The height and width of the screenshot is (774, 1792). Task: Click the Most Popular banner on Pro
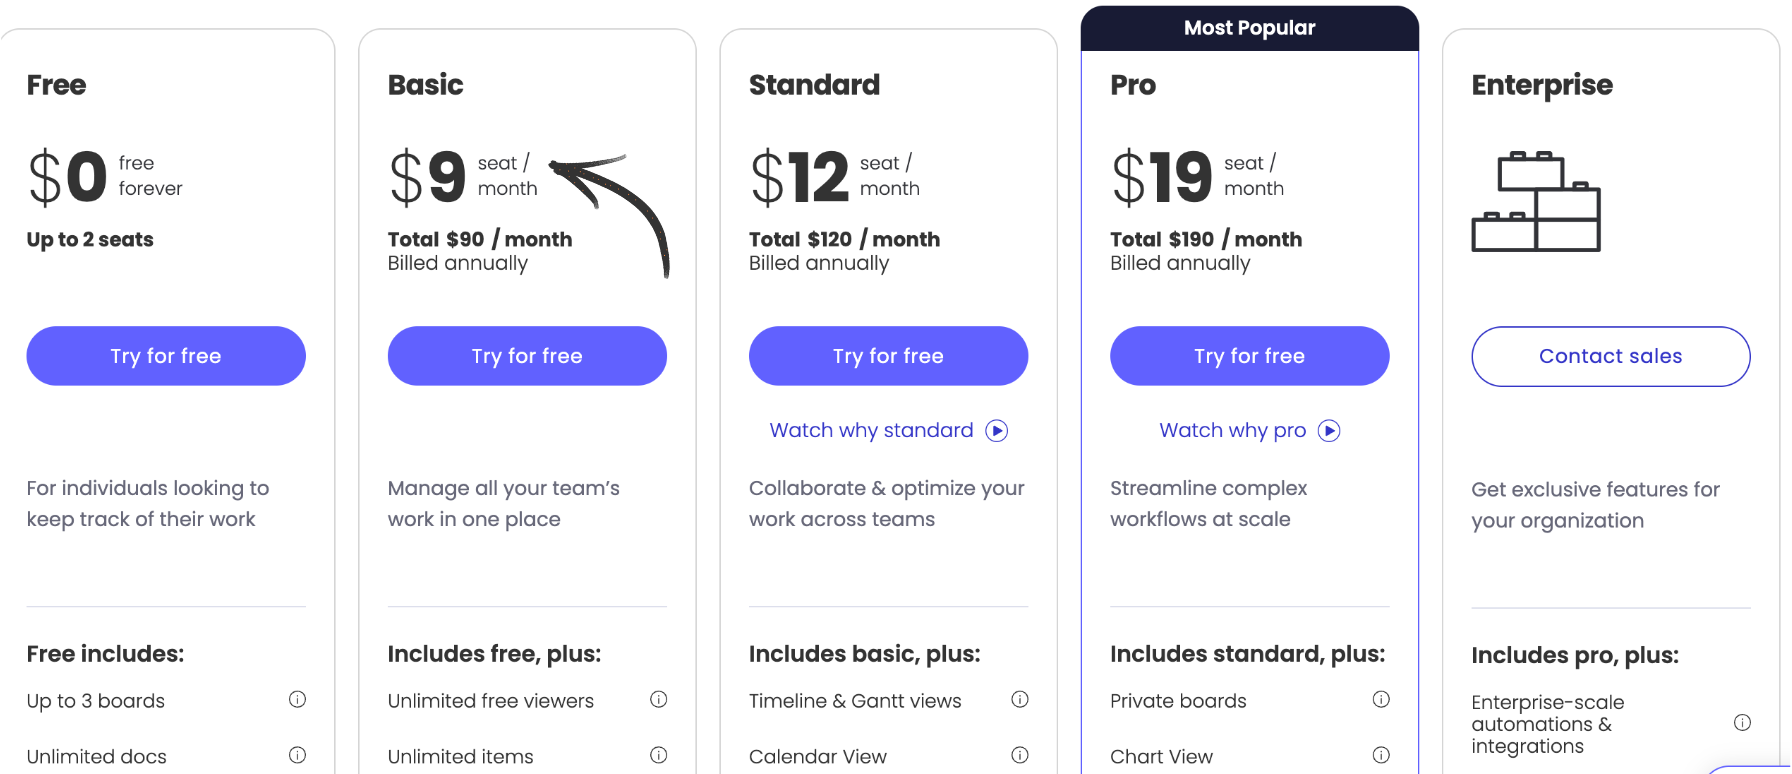click(x=1249, y=28)
